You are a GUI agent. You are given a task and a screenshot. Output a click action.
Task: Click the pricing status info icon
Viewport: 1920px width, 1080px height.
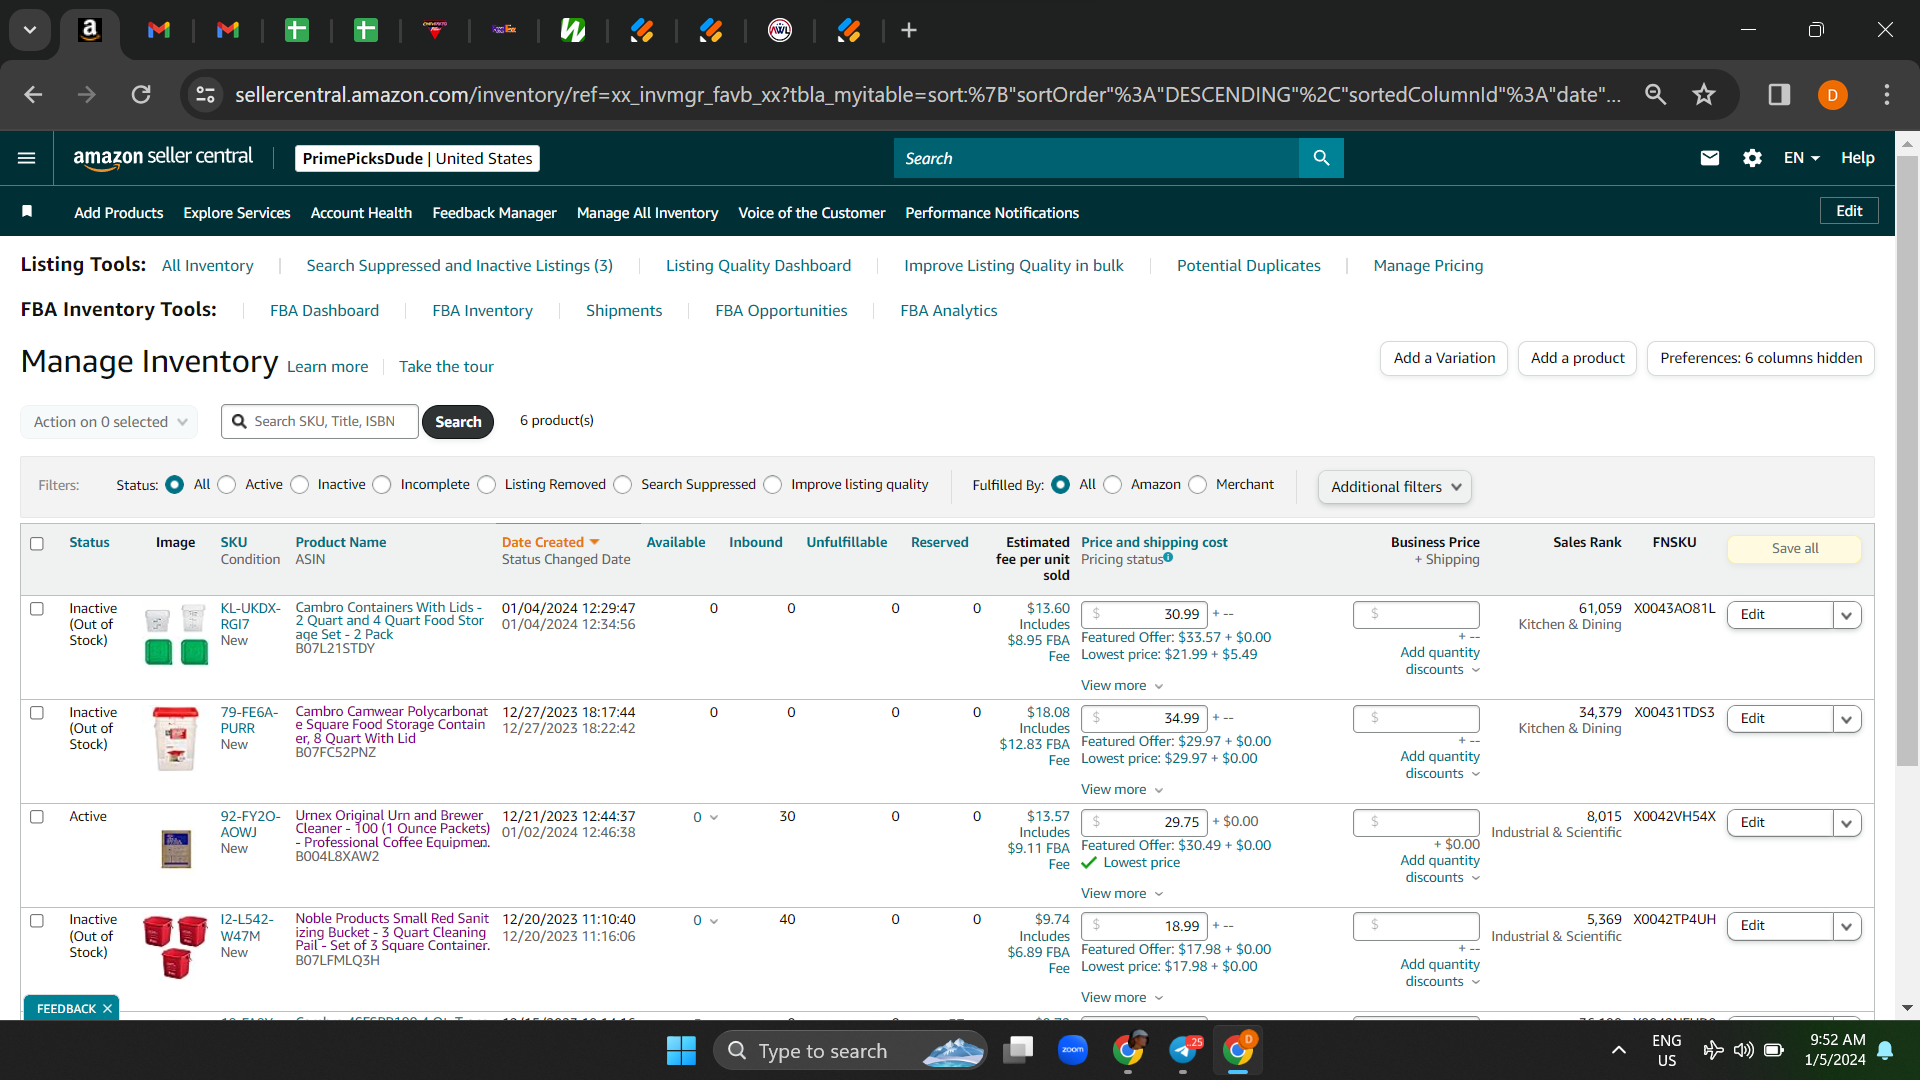(x=1168, y=558)
